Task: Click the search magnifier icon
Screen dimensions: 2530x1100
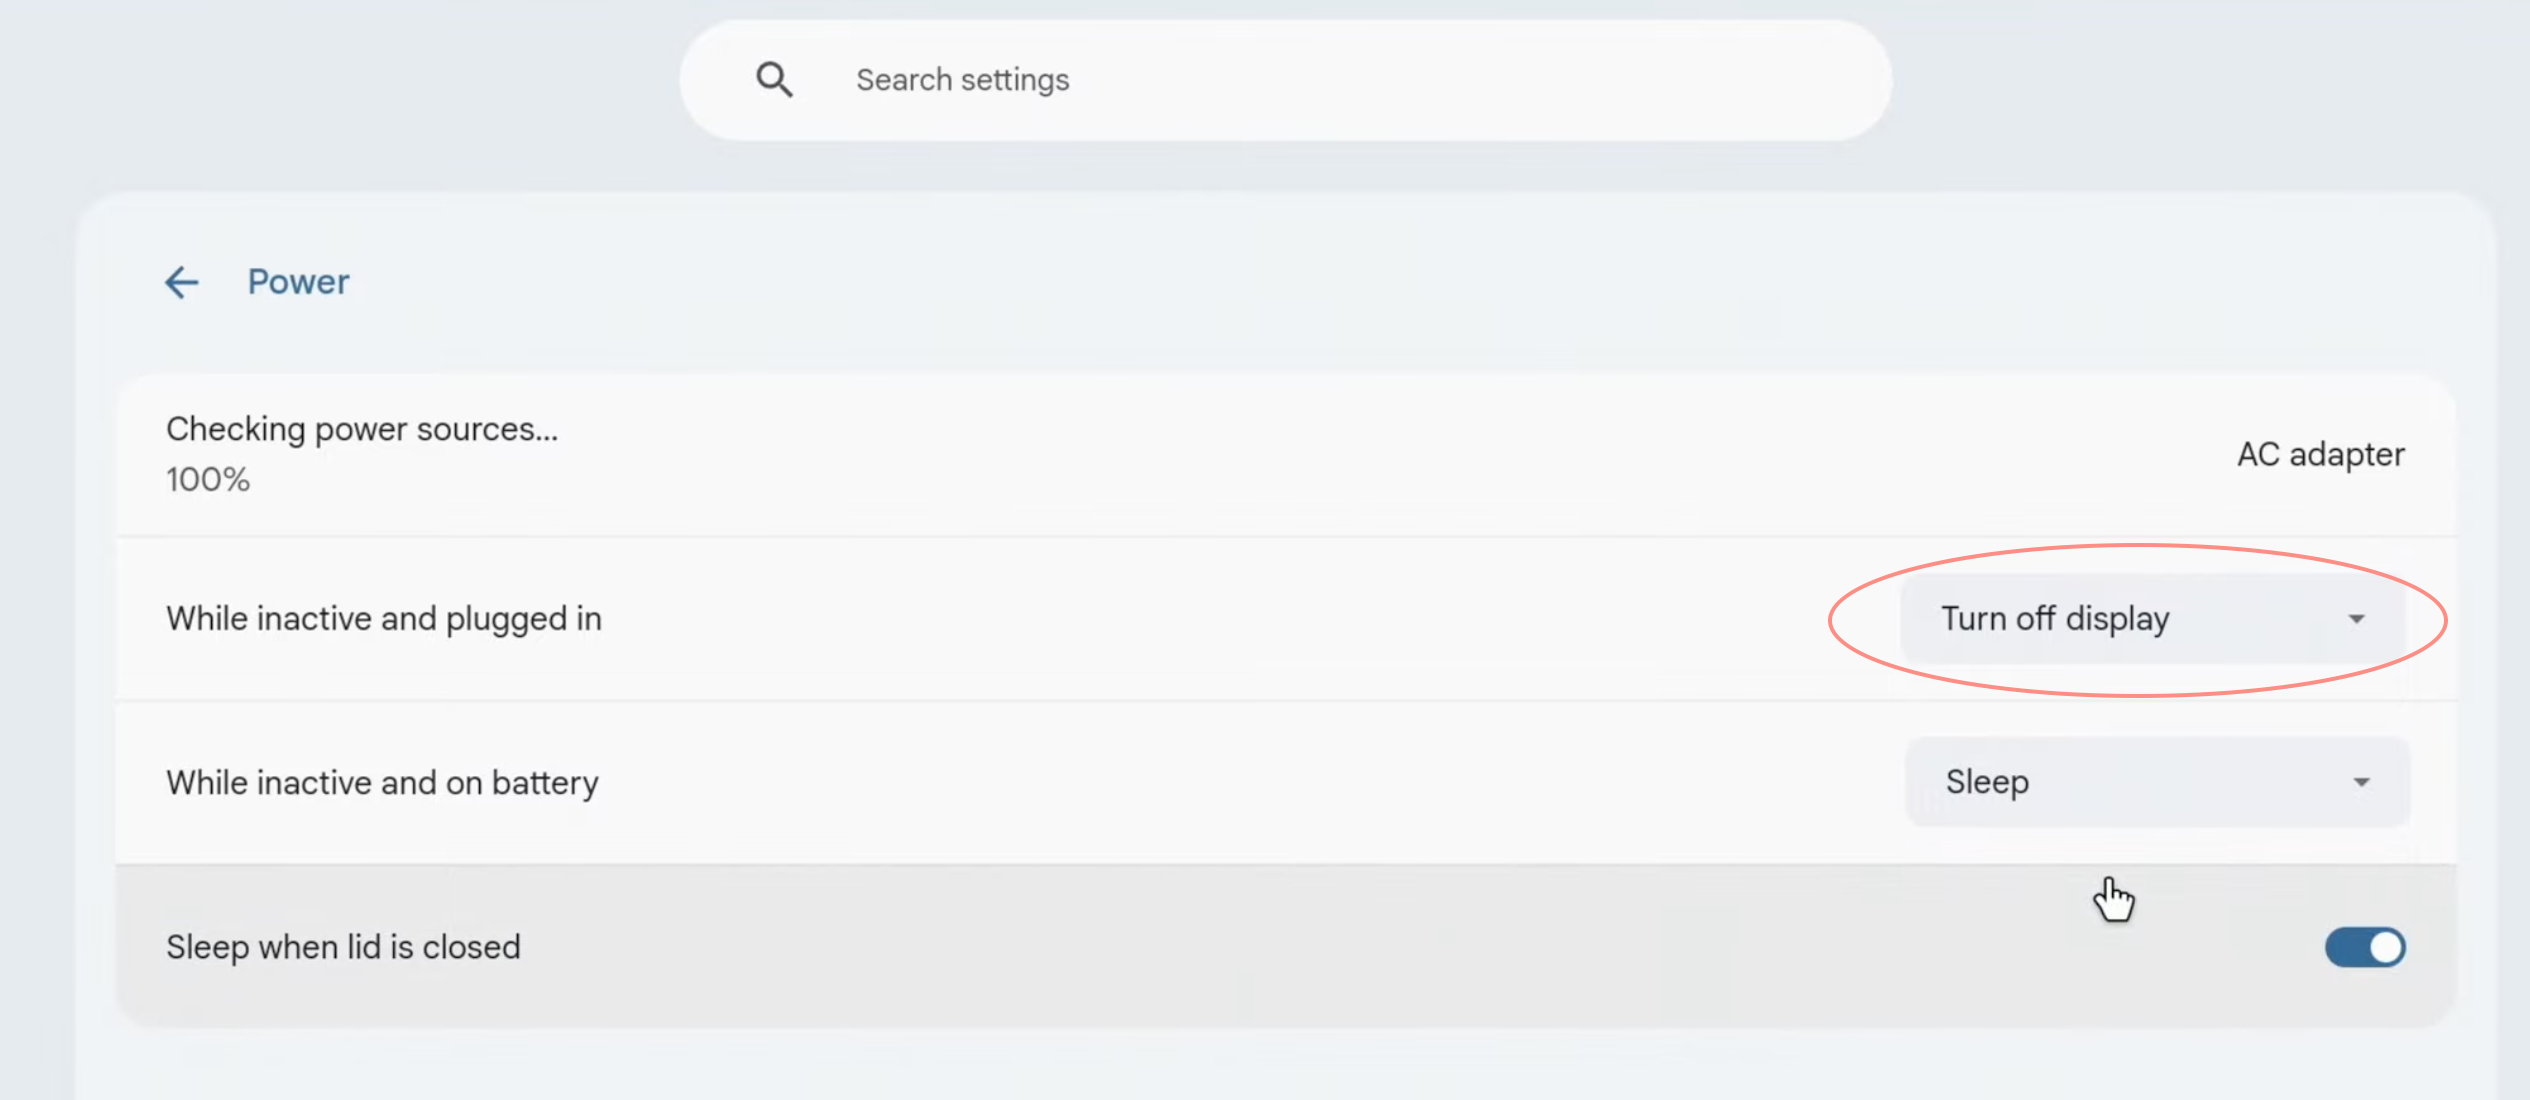Action: 774,79
